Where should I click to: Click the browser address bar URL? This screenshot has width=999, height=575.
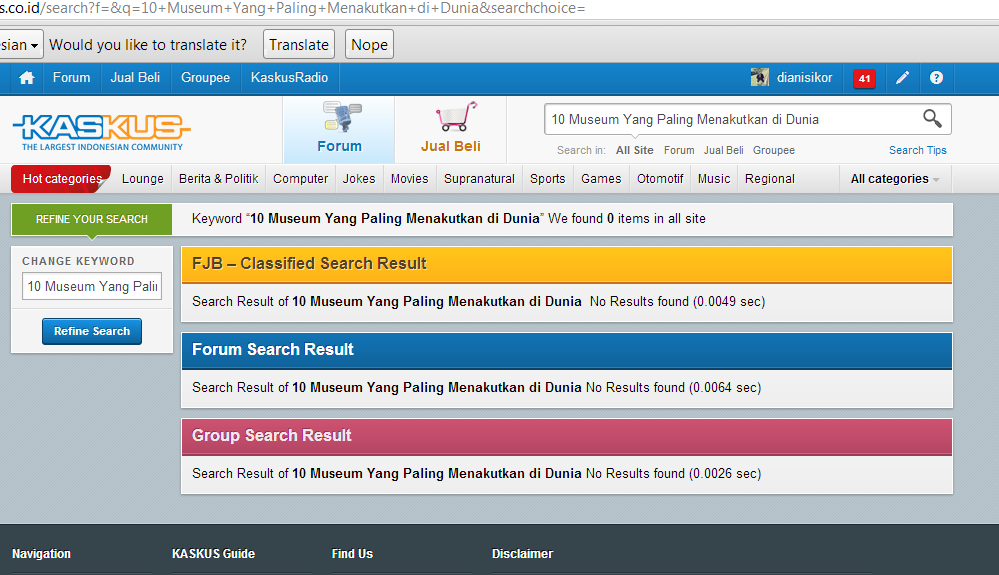pos(292,9)
